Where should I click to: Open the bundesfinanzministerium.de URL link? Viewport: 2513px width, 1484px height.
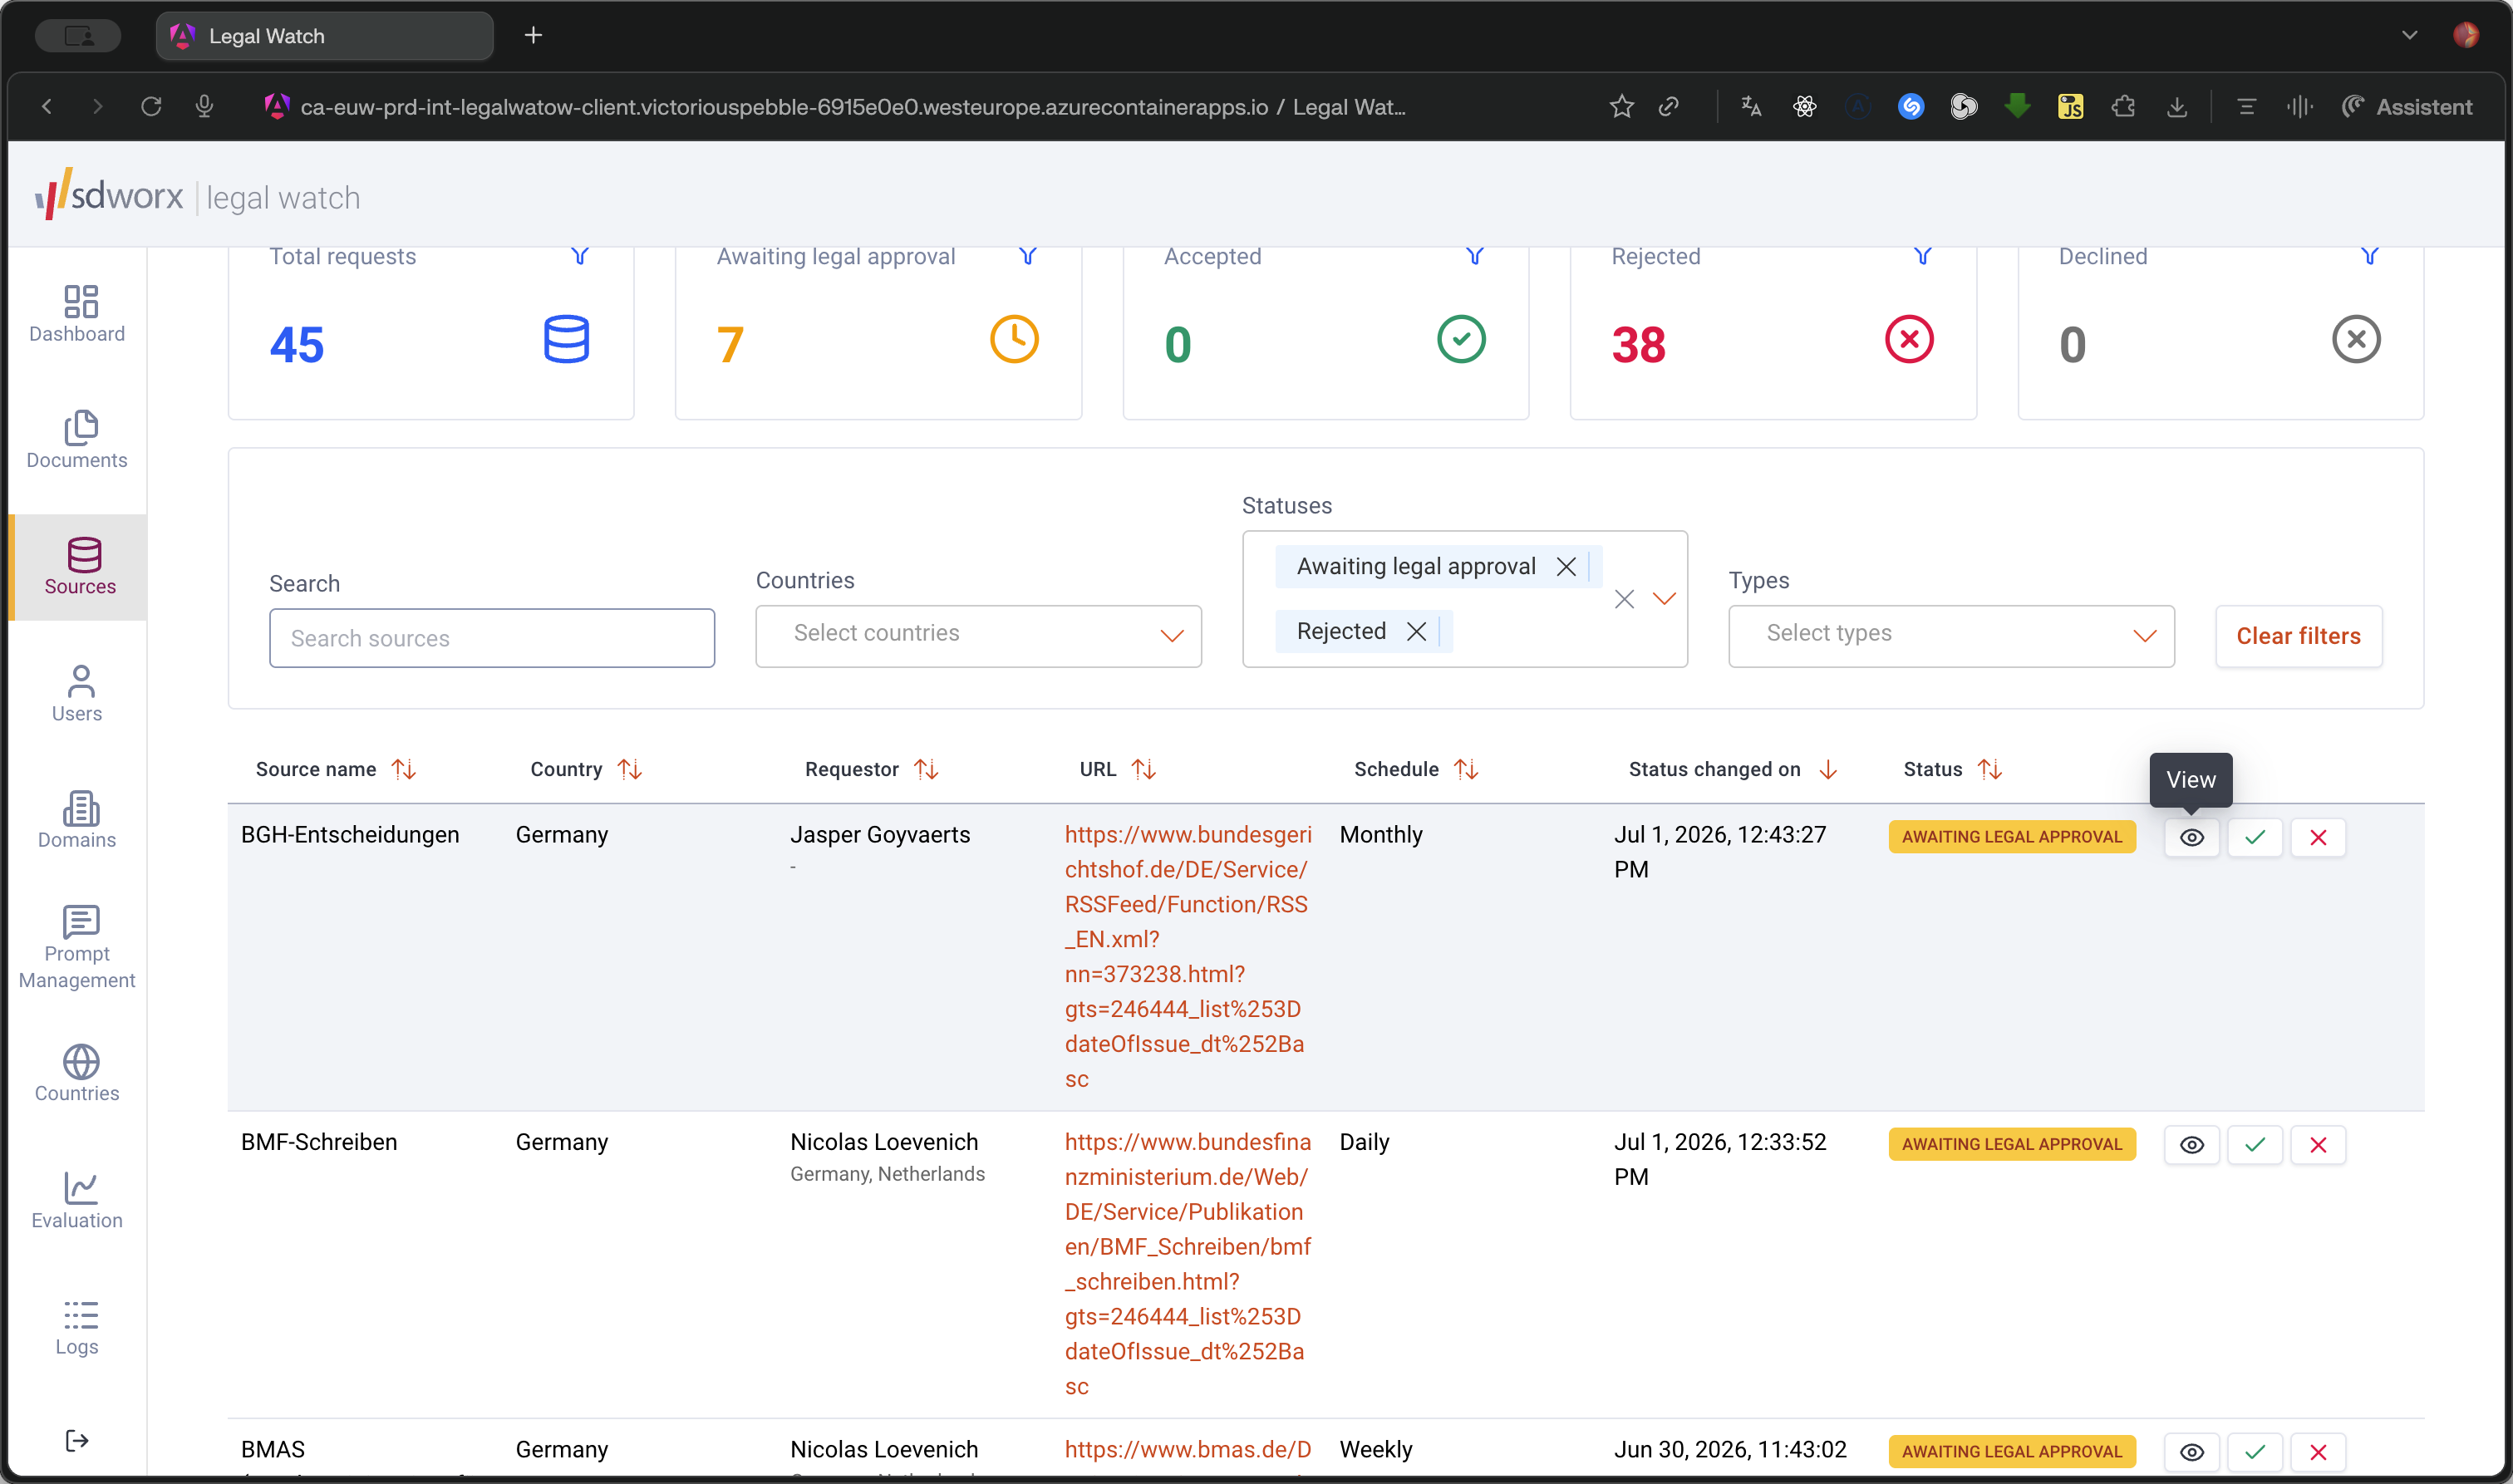tap(1187, 1263)
